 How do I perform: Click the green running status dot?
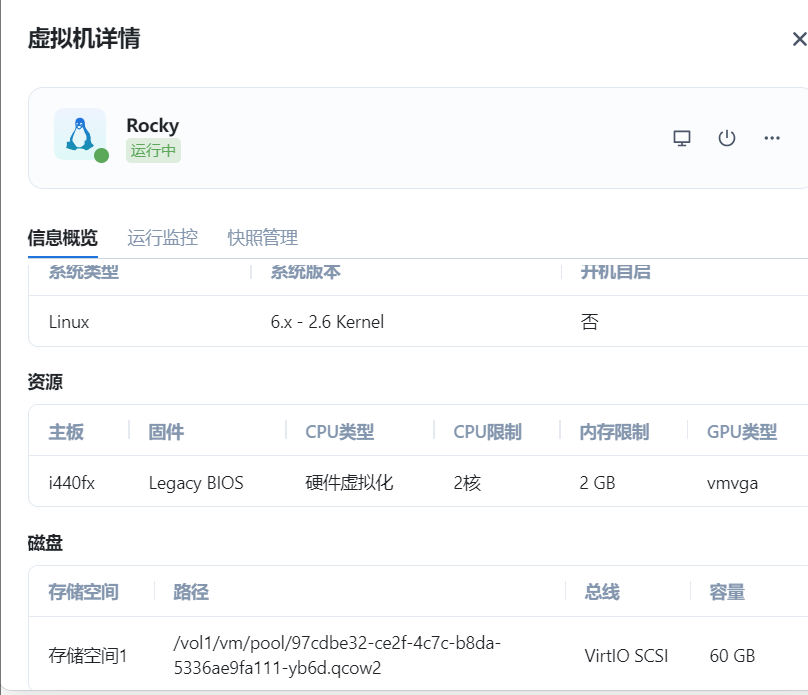pos(101,156)
